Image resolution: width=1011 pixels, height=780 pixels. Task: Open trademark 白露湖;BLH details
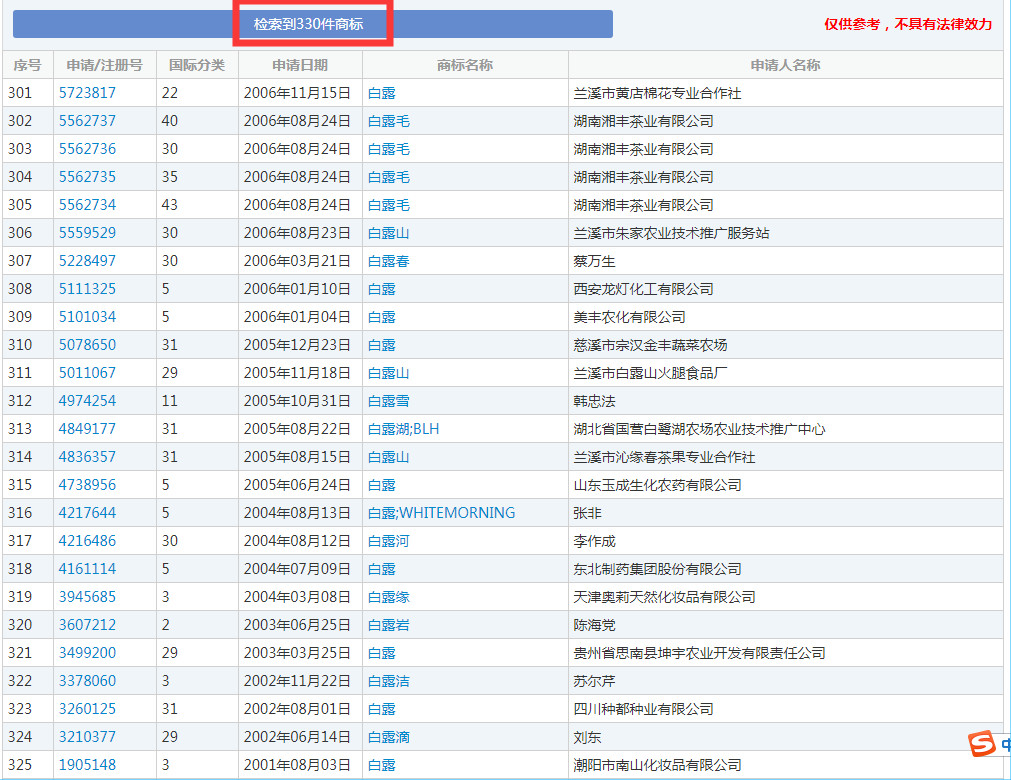(x=403, y=429)
